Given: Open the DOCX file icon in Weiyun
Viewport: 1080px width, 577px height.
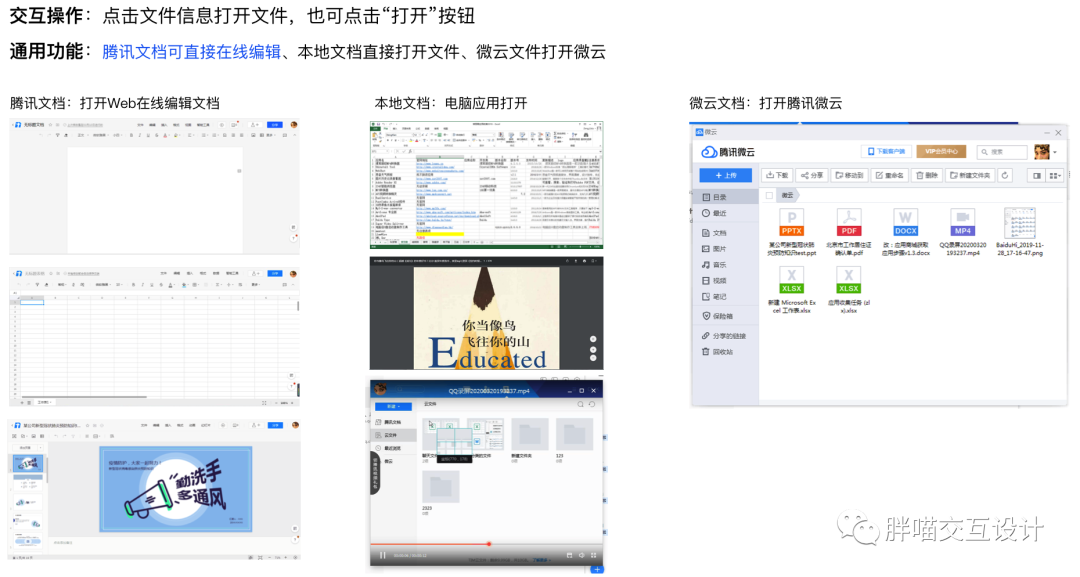Looking at the screenshot, I should [905, 223].
